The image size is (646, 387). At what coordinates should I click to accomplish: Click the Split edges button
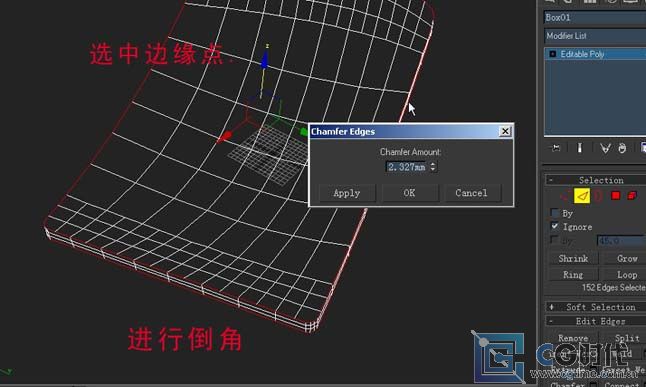pos(625,338)
